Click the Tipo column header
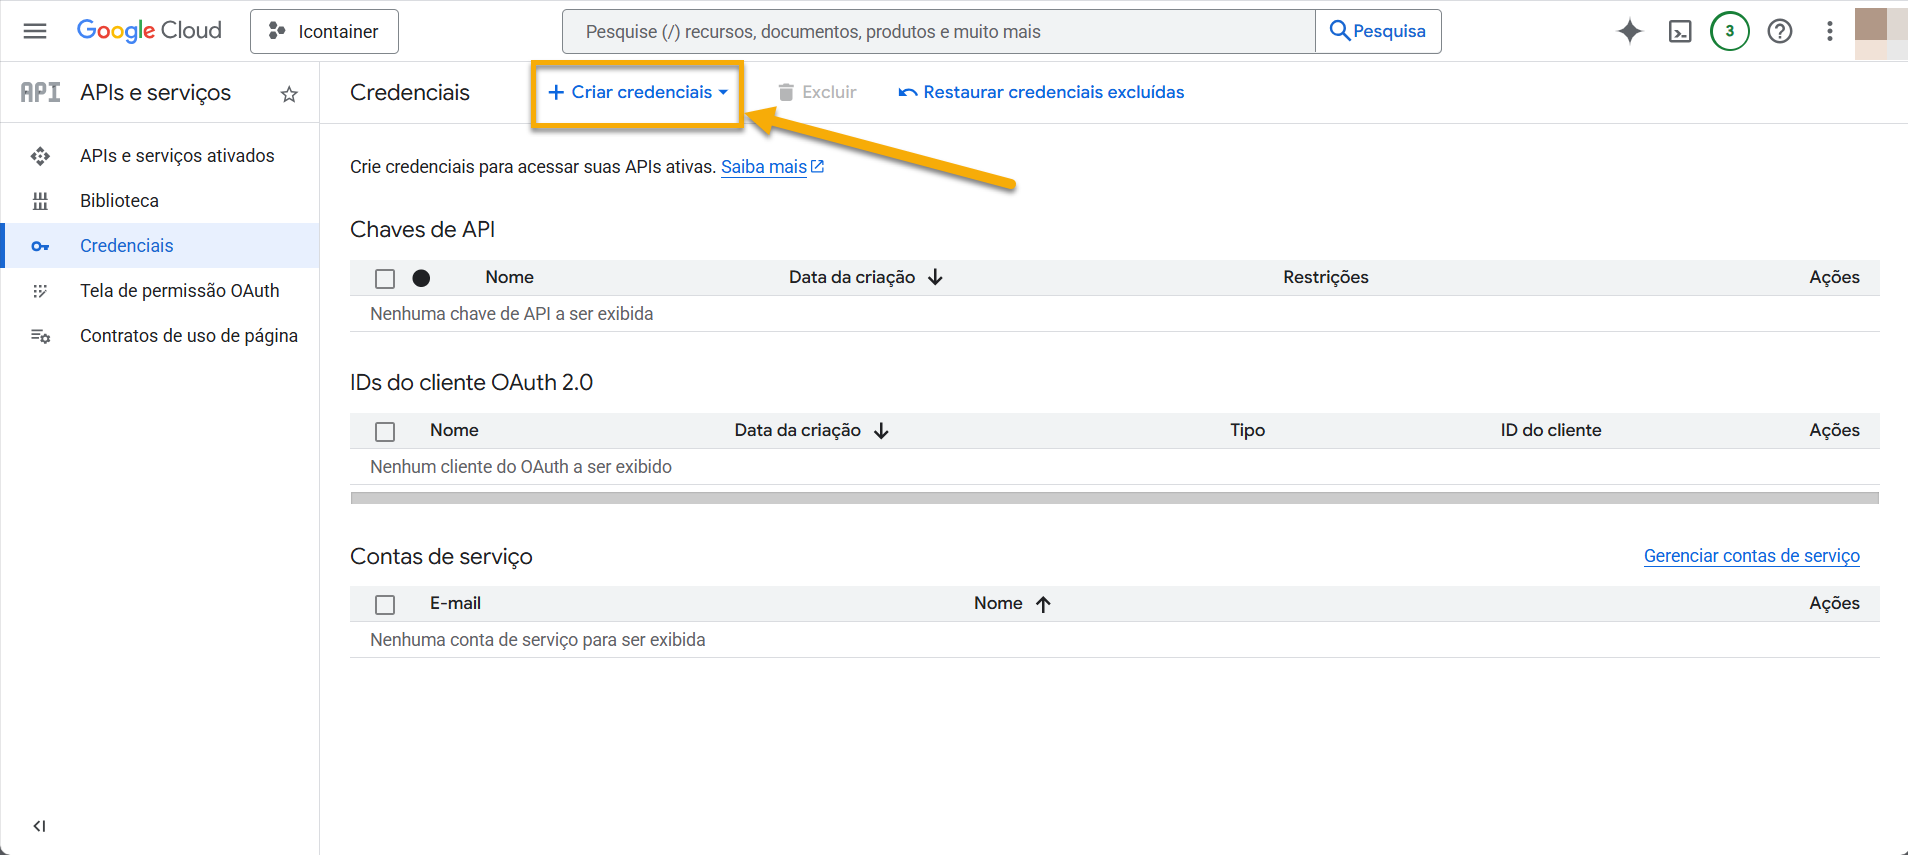The width and height of the screenshot is (1908, 855). pyautogui.click(x=1247, y=430)
